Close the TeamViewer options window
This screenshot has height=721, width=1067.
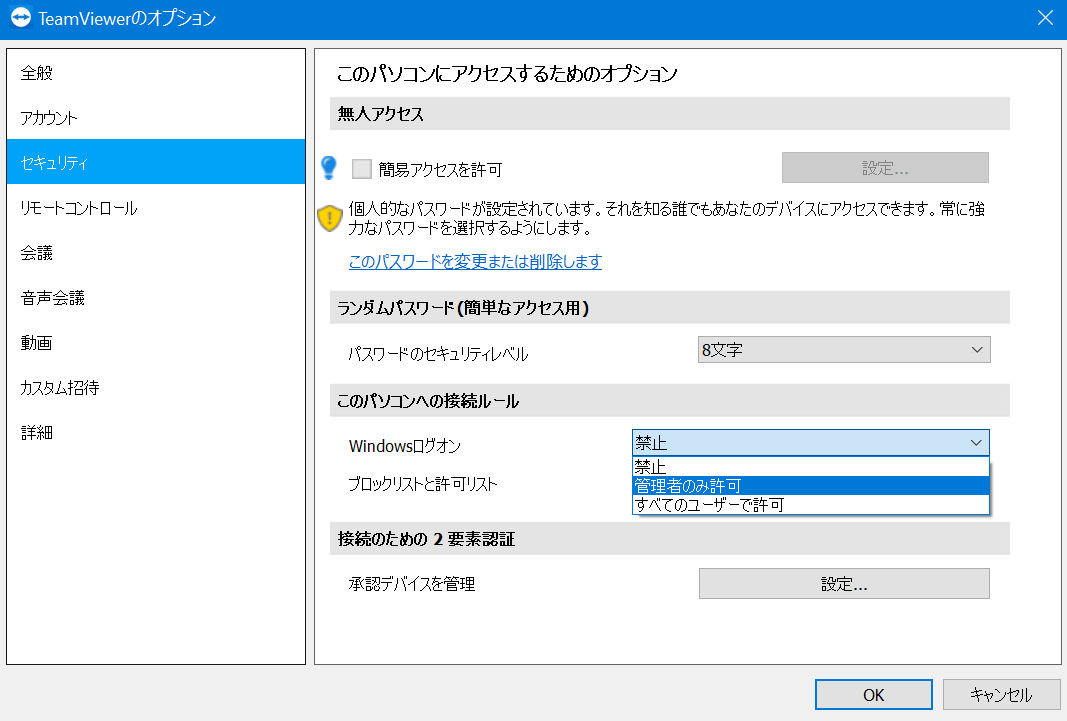[x=1045, y=18]
